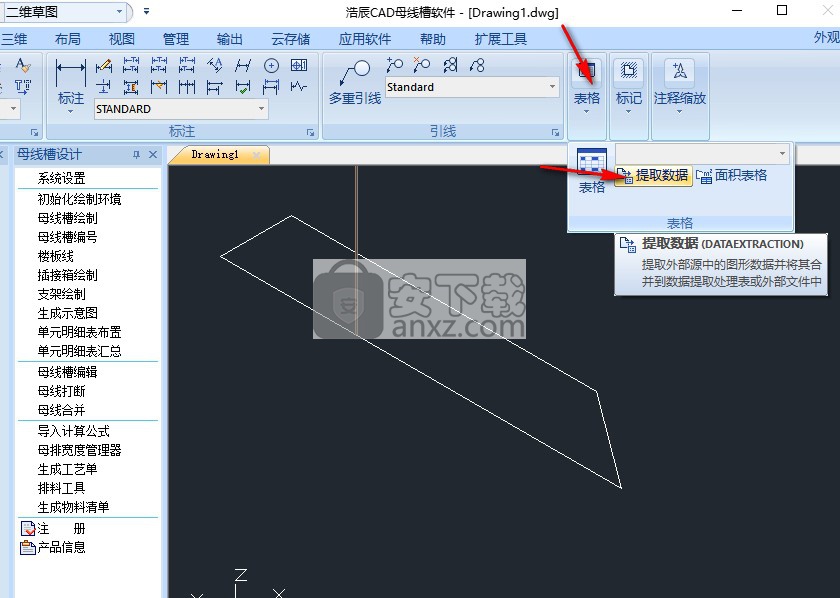
Task: Select 母线槽编号
Action: pyautogui.click(x=68, y=237)
